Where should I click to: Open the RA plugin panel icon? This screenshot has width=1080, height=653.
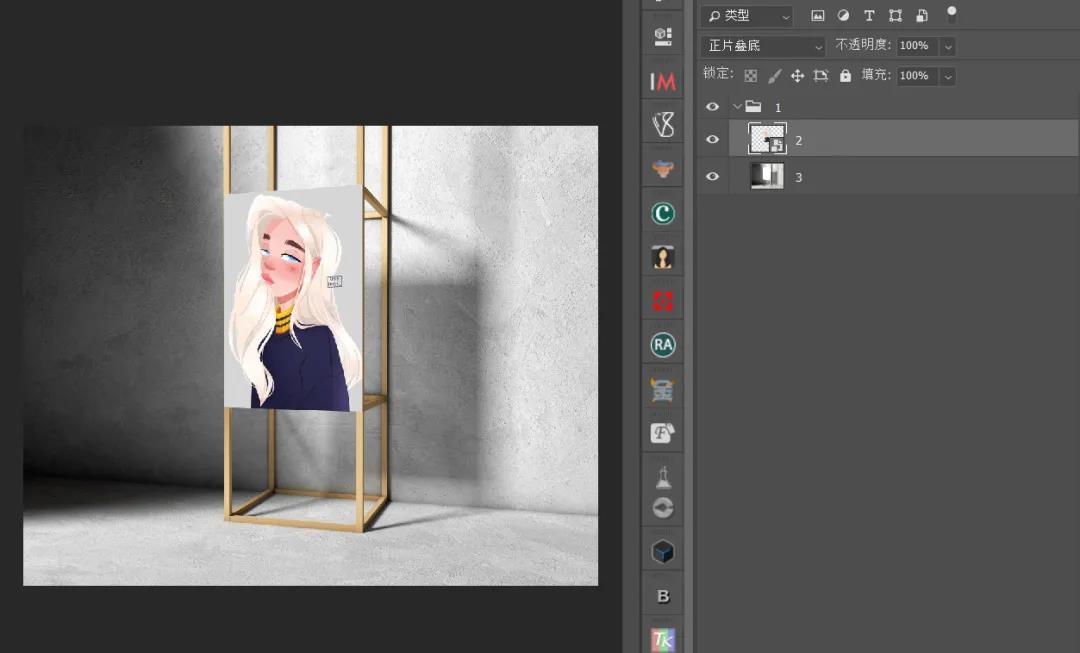click(x=662, y=345)
